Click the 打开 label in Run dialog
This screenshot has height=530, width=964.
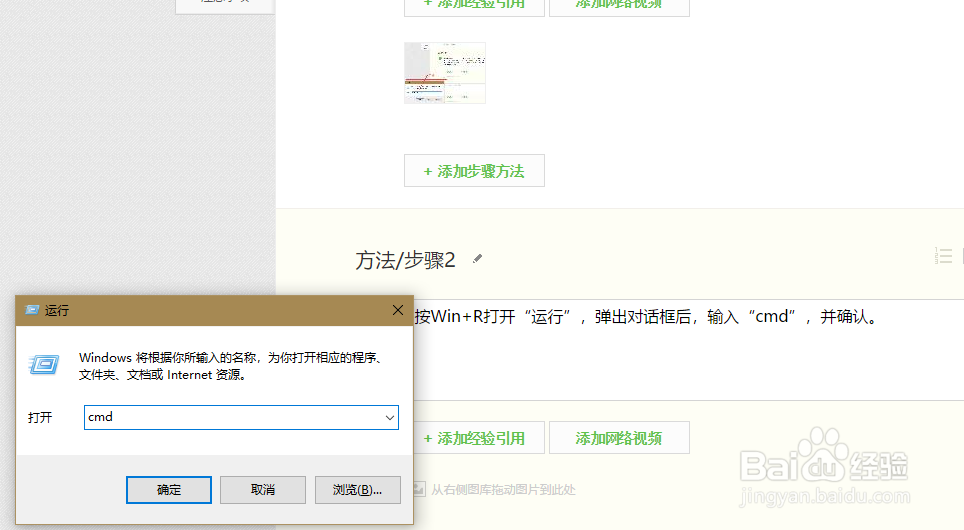[x=40, y=417]
